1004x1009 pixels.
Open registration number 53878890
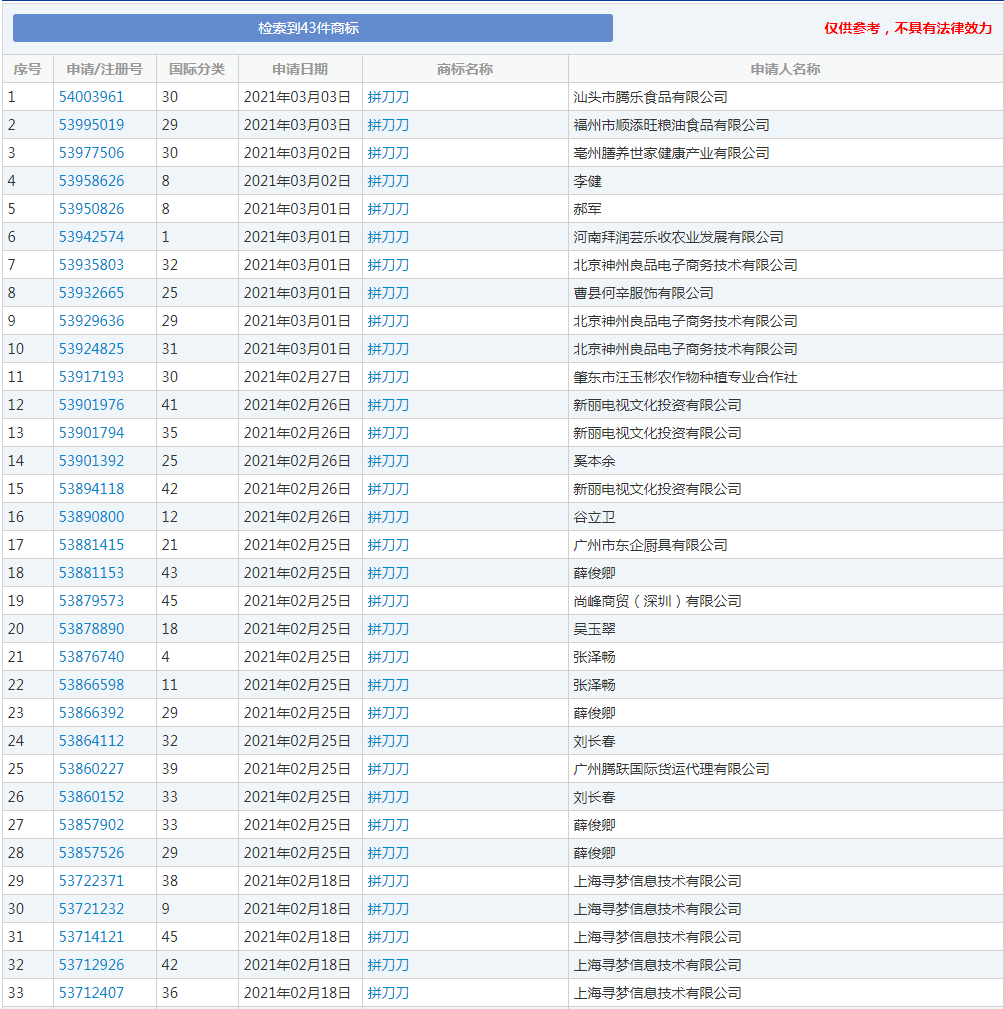click(91, 629)
